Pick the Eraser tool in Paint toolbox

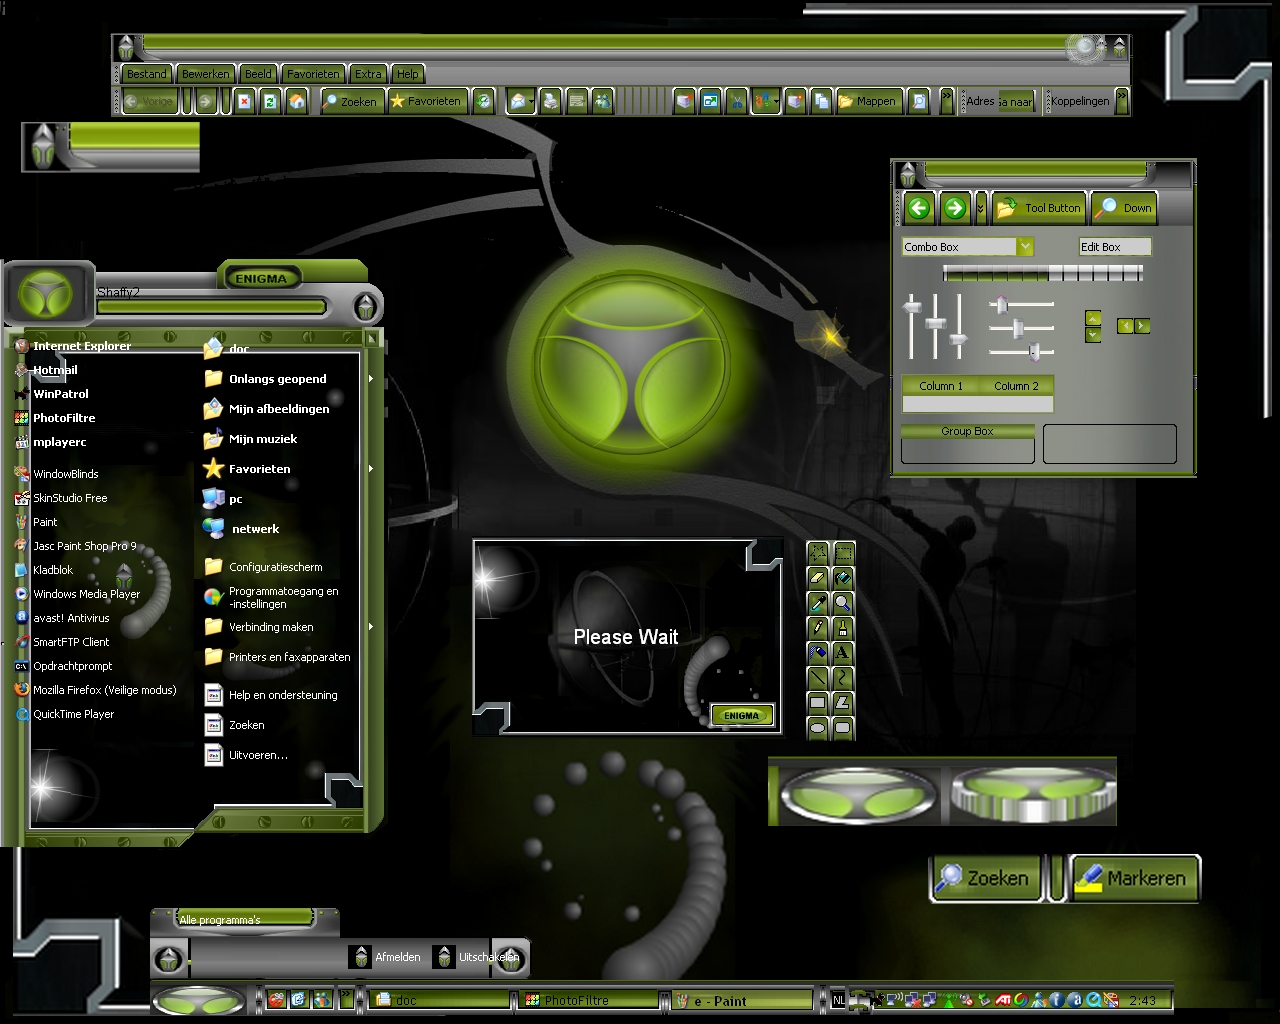pyautogui.click(x=818, y=578)
